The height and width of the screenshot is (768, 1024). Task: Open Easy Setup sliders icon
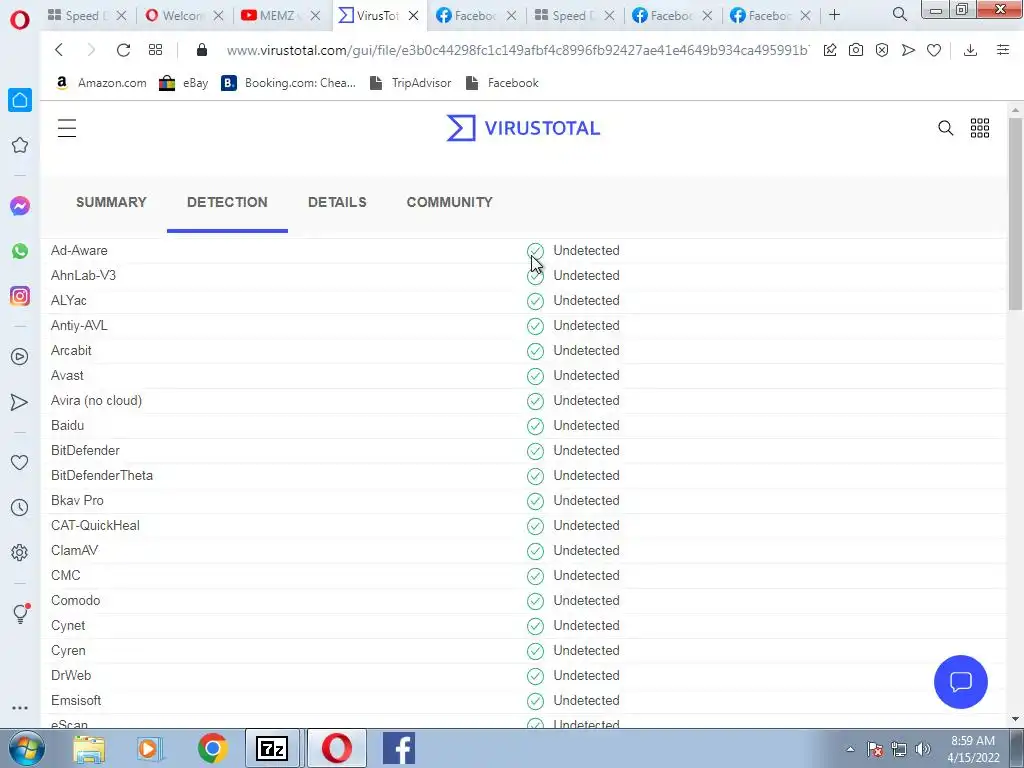click(1003, 50)
